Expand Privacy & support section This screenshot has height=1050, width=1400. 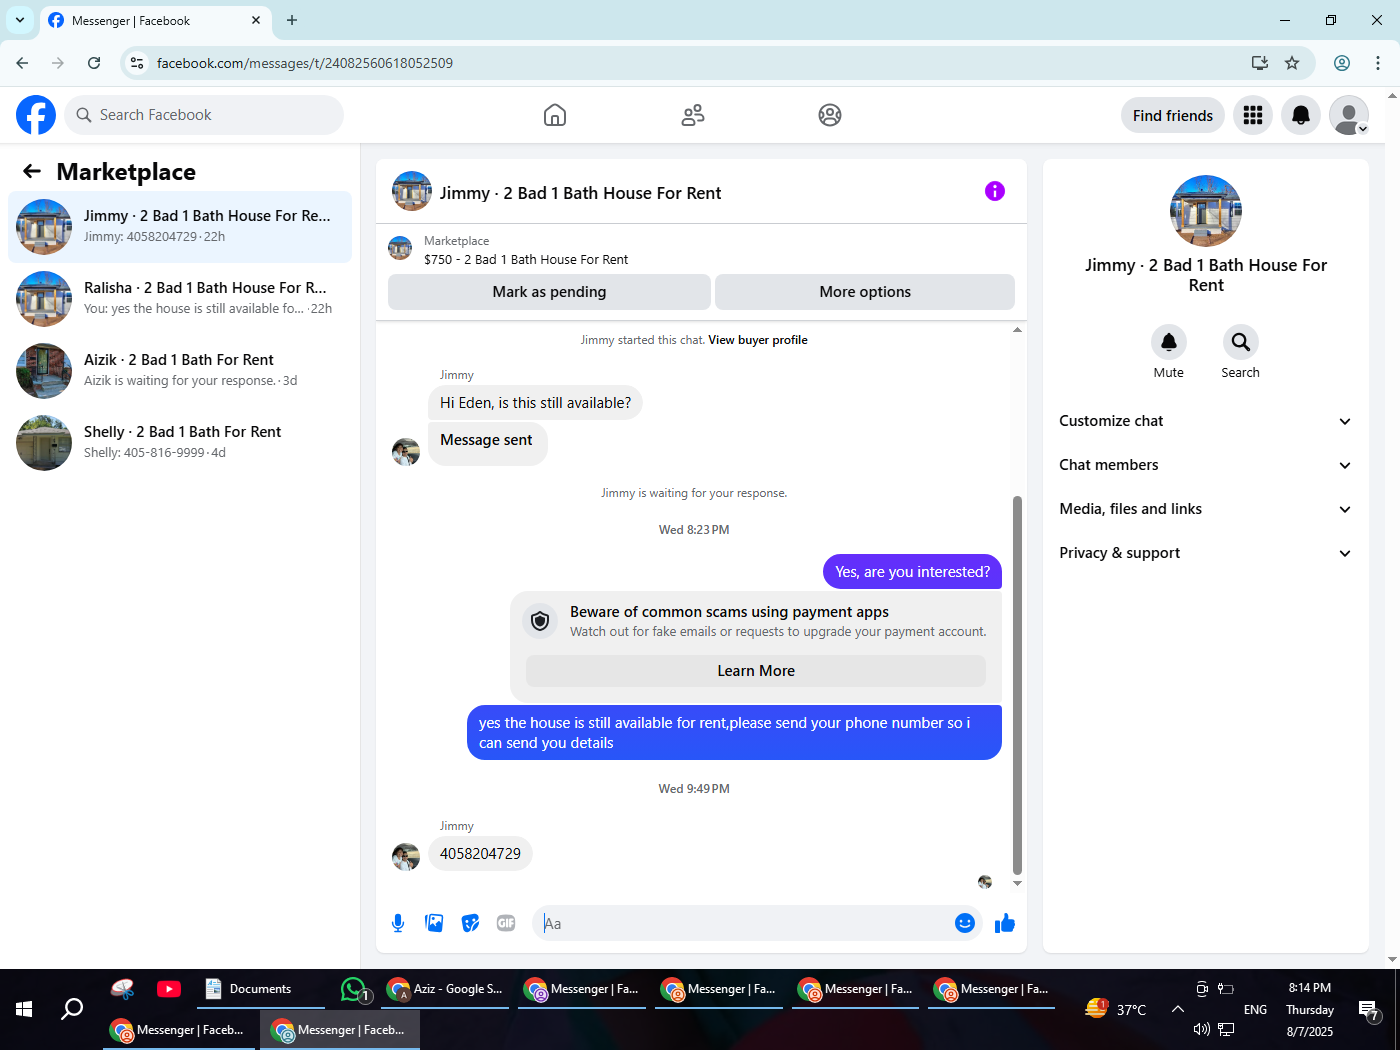click(1206, 553)
